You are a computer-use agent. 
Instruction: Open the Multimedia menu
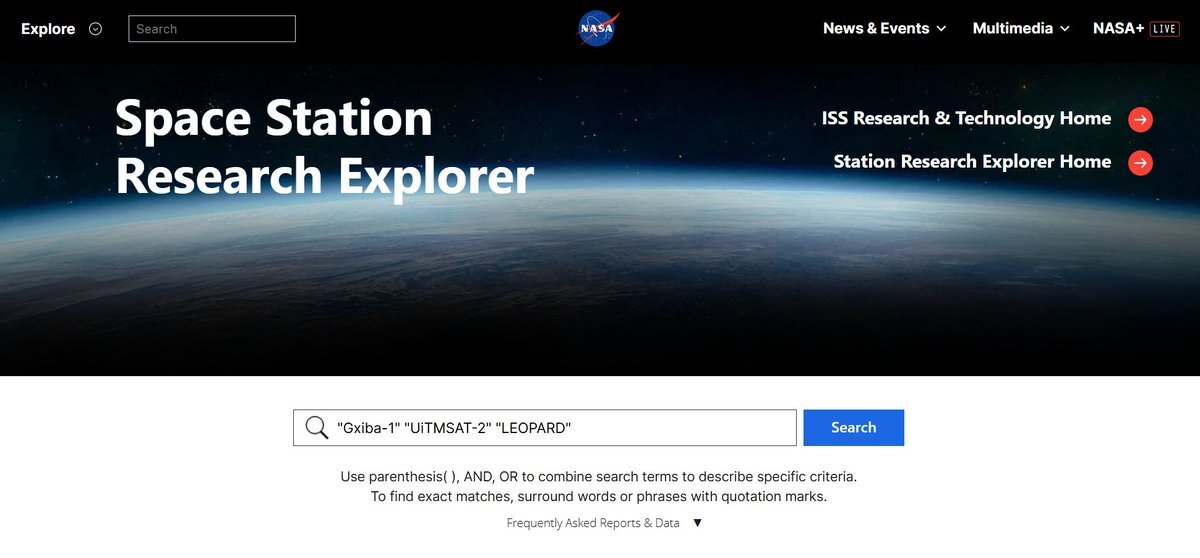pos(1013,28)
